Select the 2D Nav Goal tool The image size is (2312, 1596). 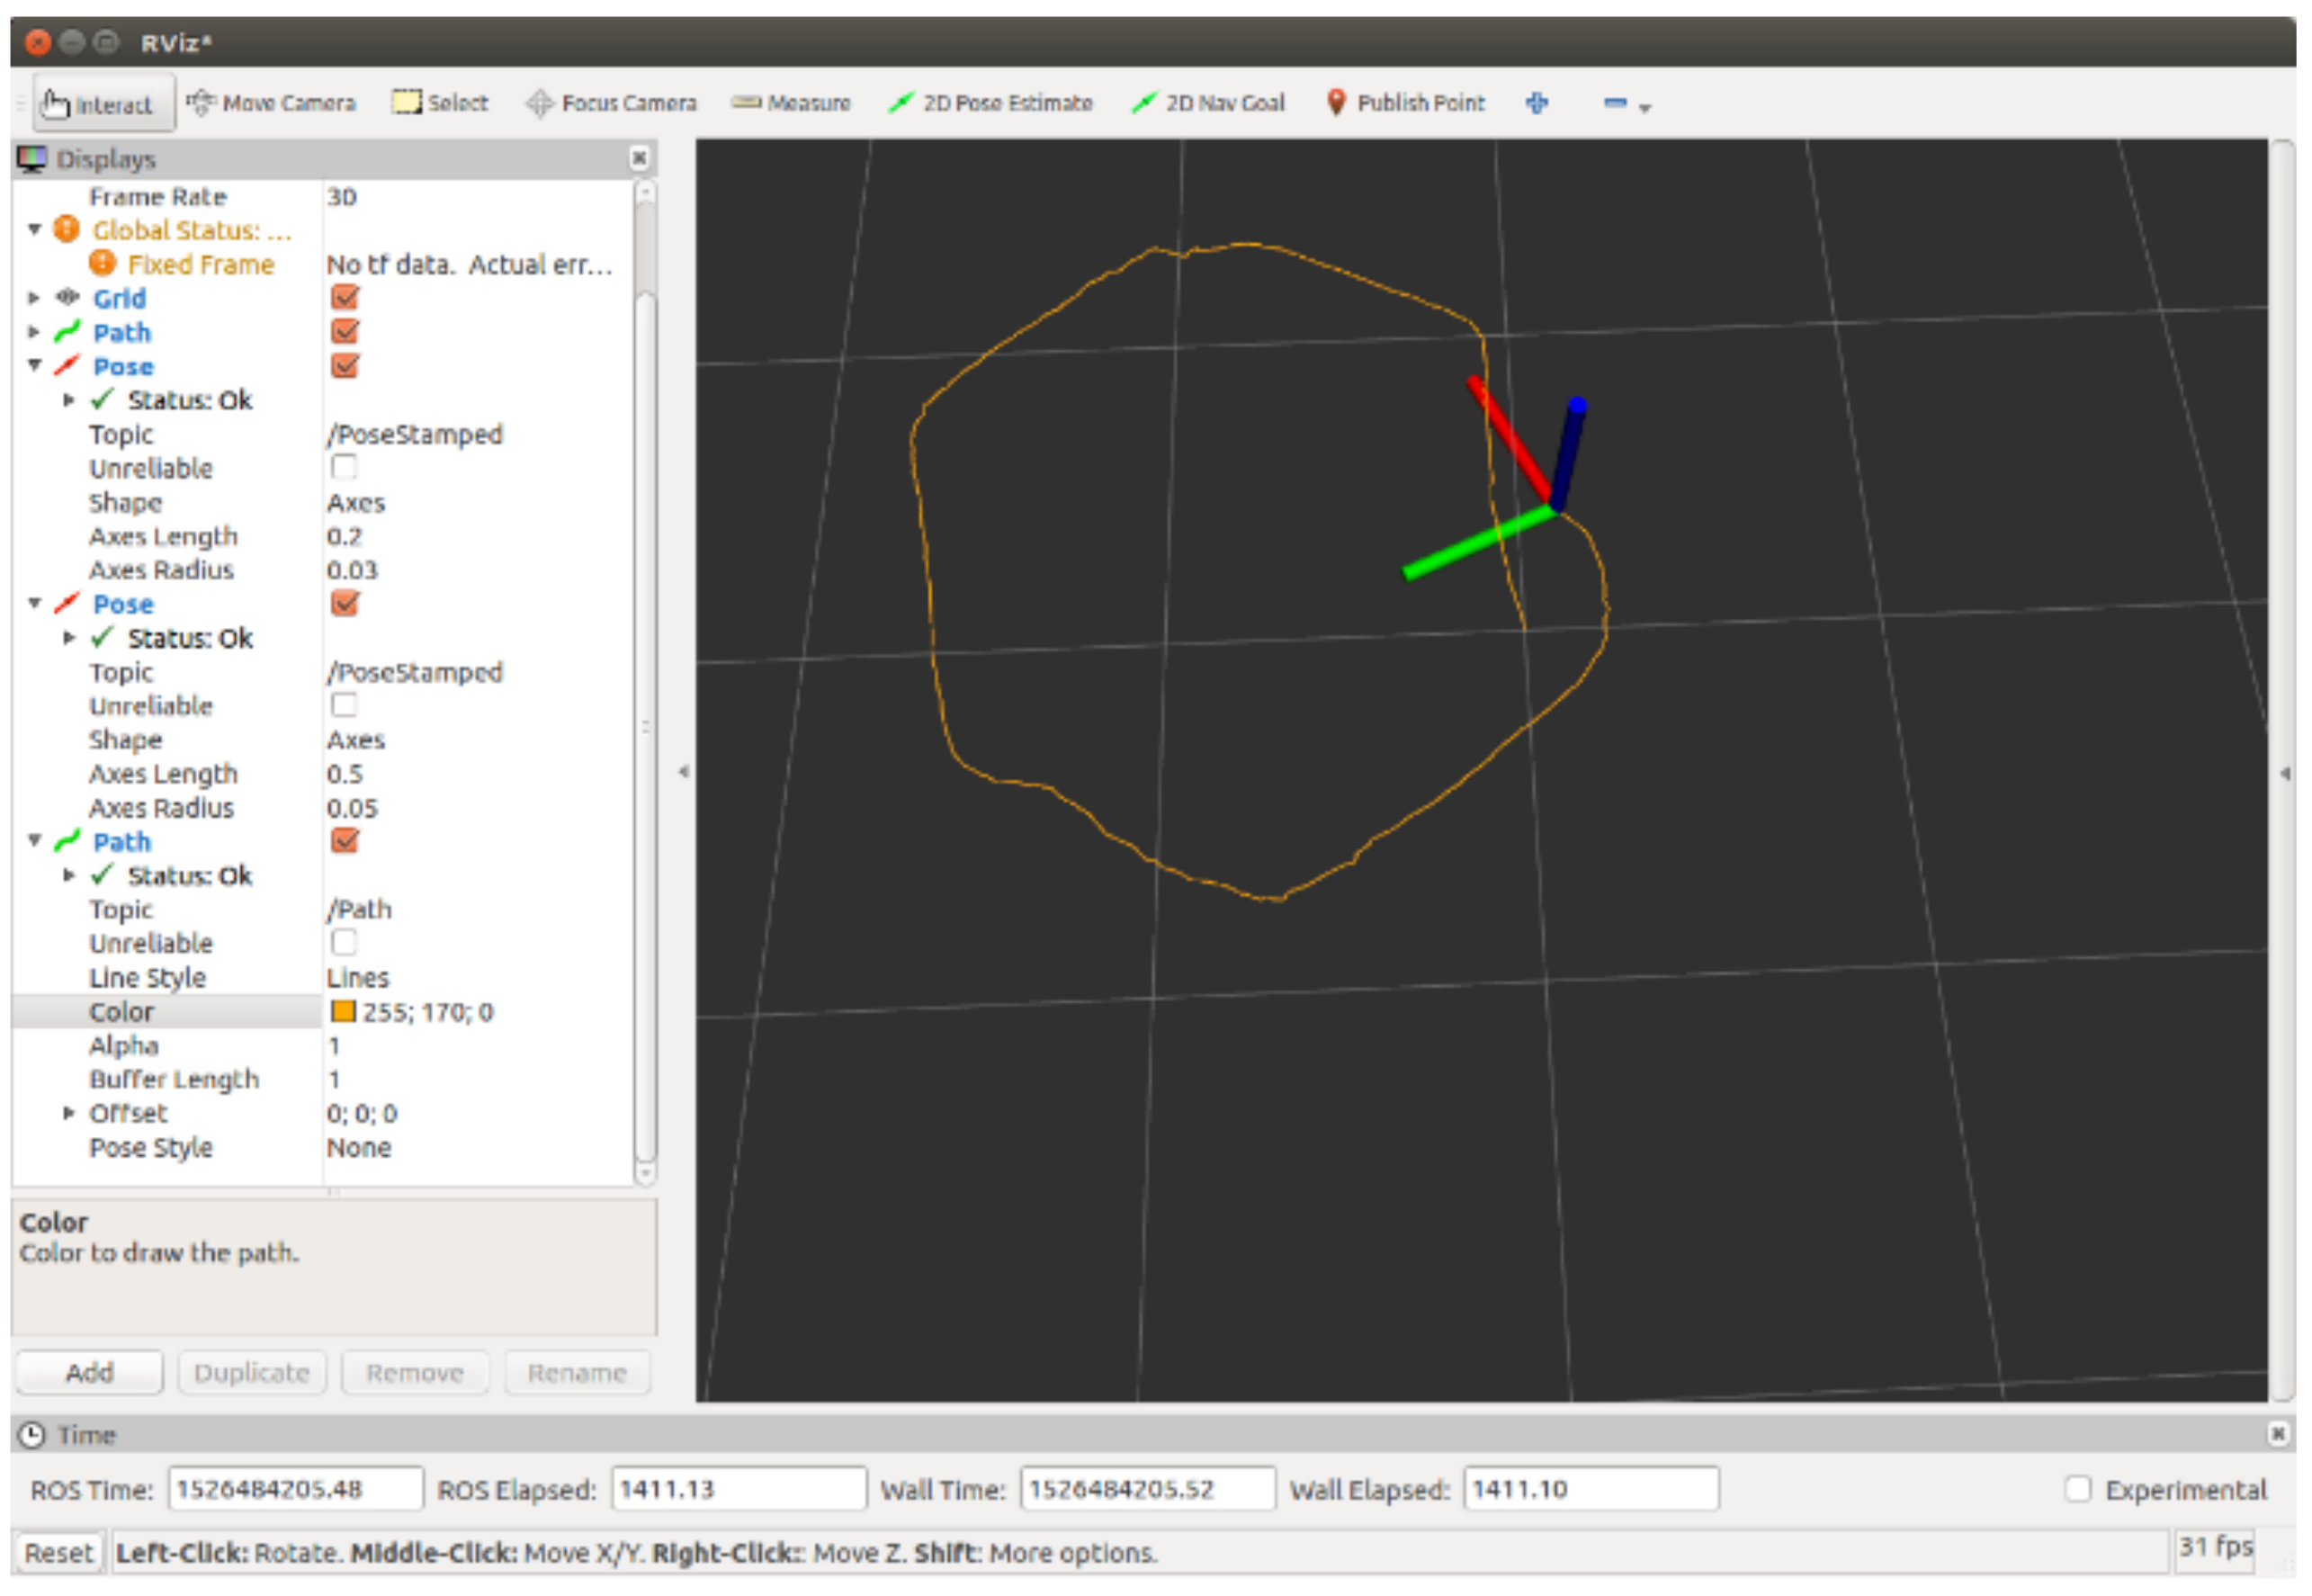1208,103
